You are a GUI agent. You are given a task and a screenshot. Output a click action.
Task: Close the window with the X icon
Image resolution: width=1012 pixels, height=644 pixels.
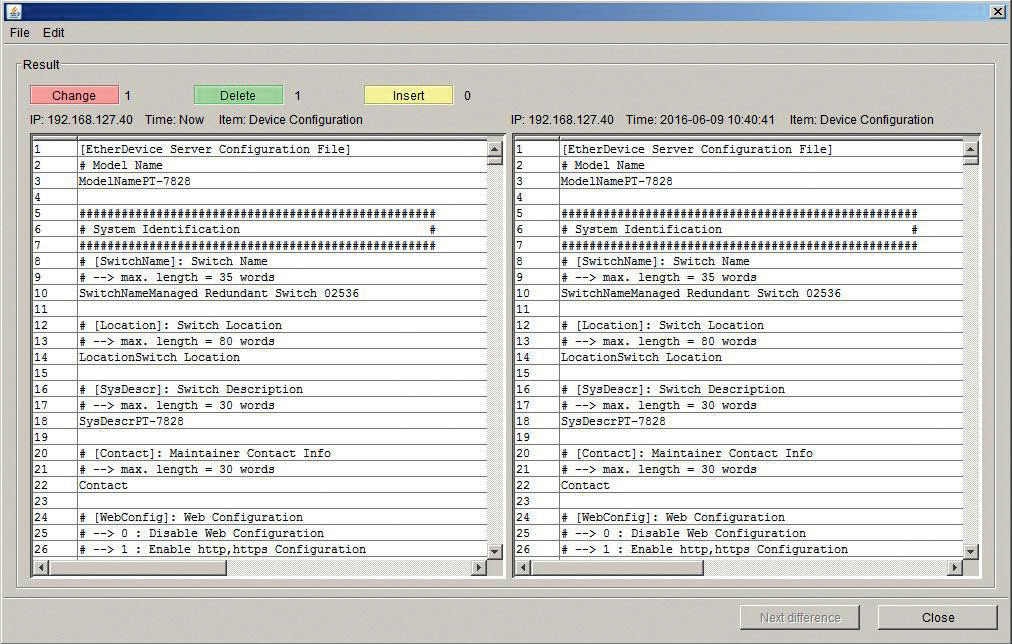pos(997,11)
